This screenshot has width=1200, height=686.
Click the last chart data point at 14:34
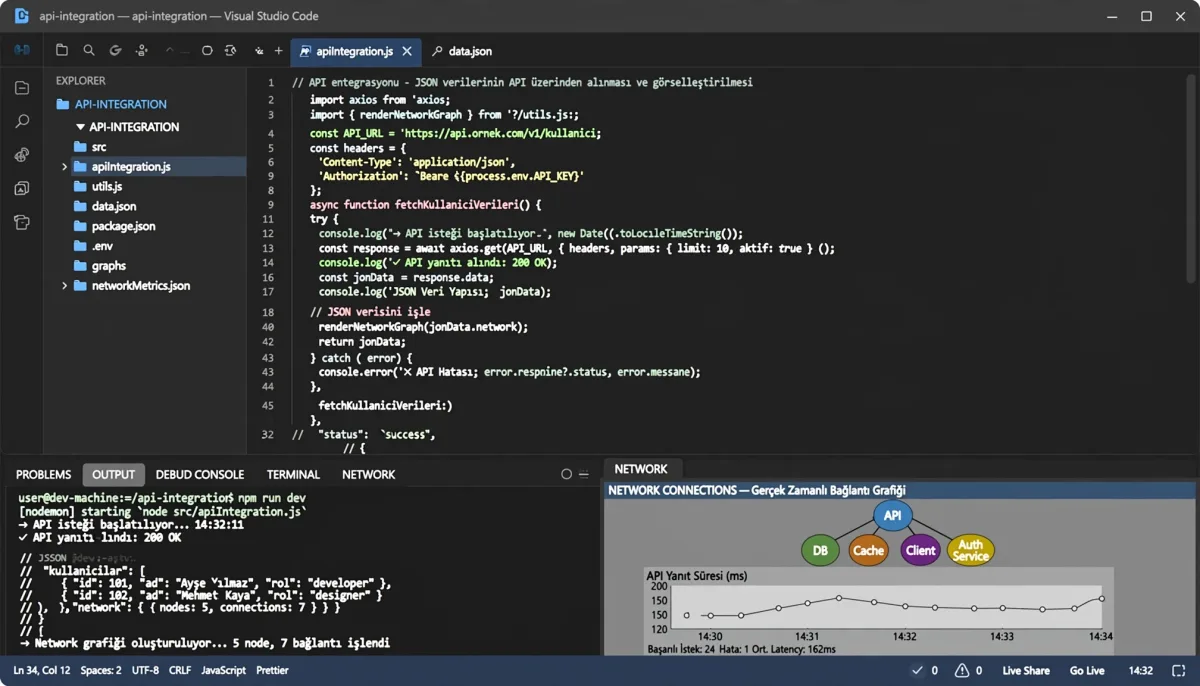pyautogui.click(x=1102, y=598)
